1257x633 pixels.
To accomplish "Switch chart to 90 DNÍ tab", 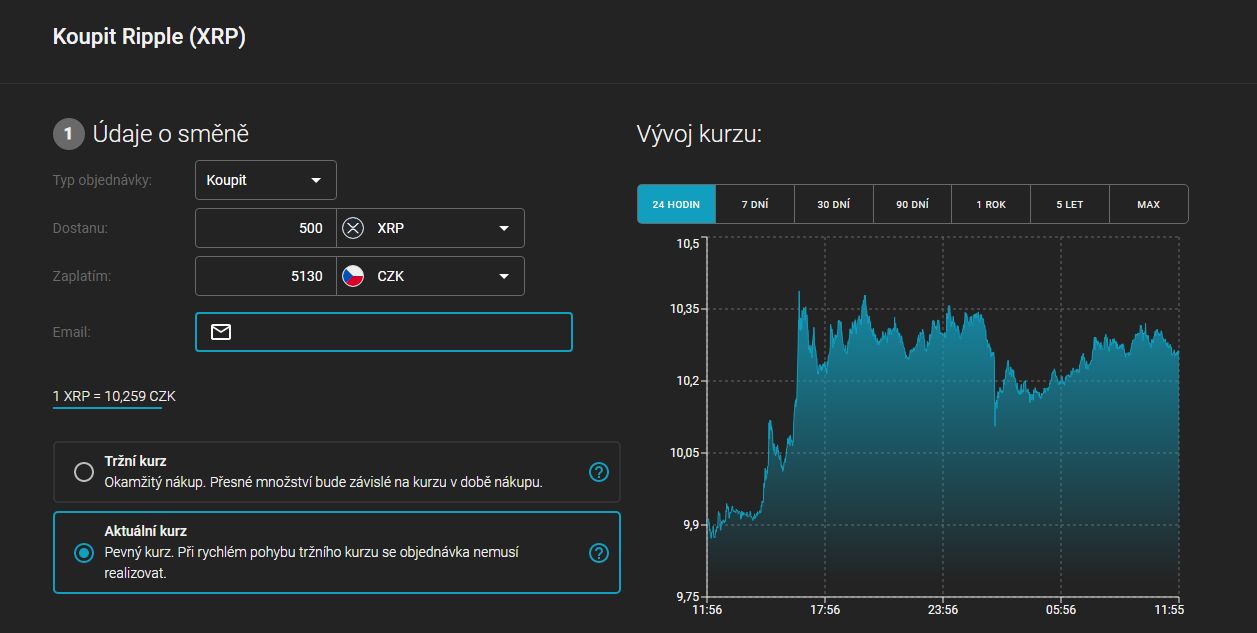I will coord(912,204).
